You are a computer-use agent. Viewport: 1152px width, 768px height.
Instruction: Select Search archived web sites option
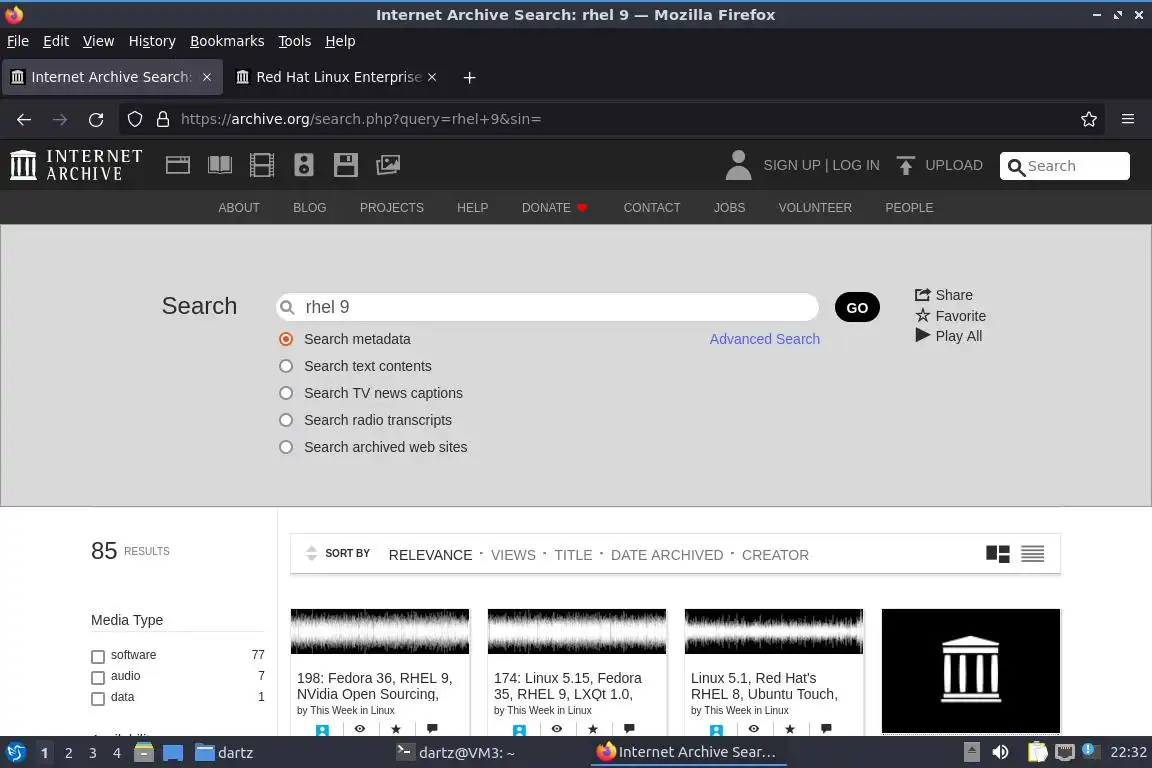286,447
